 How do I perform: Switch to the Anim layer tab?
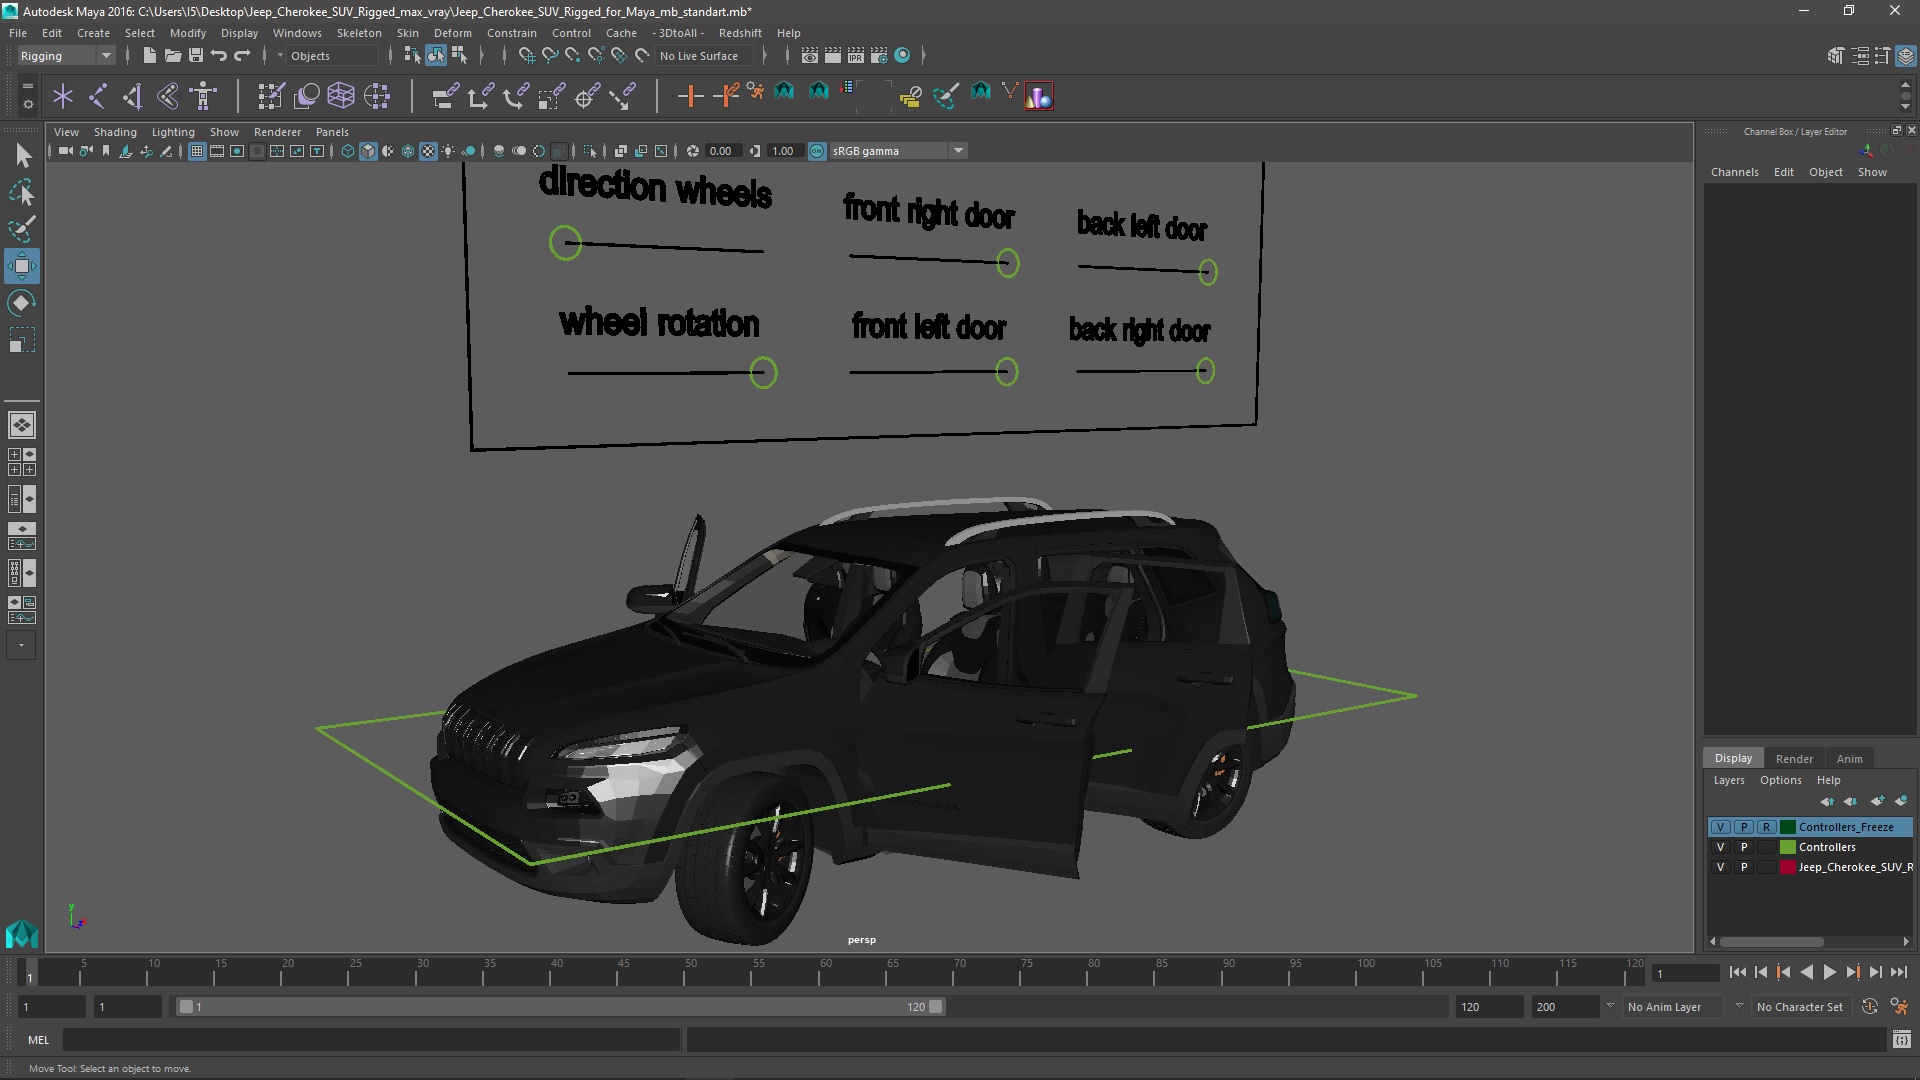click(1849, 758)
